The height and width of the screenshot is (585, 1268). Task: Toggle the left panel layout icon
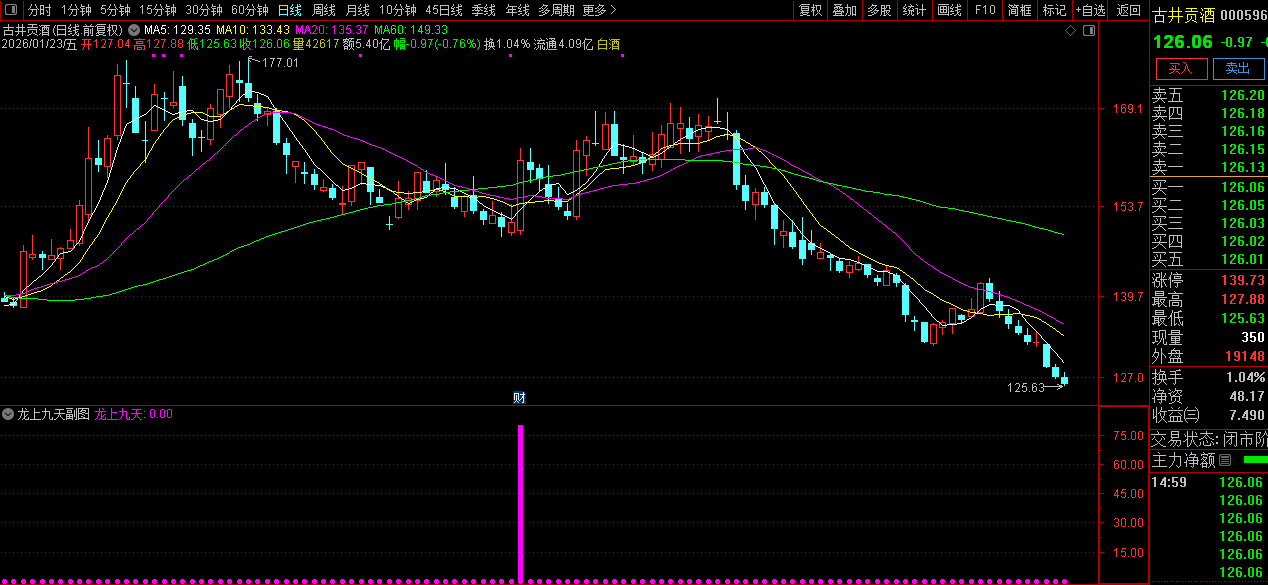click(x=11, y=10)
